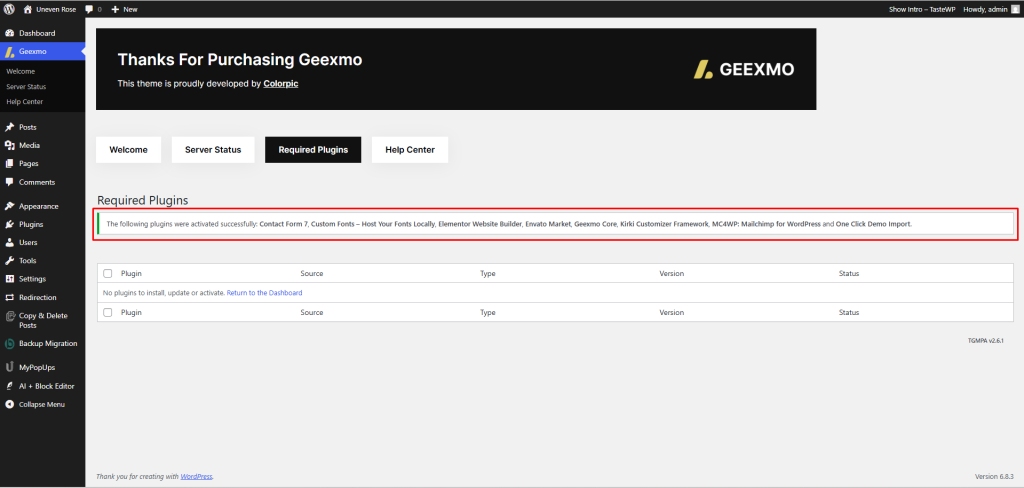This screenshot has width=1024, height=488.
Task: Open the Appearance paintbrush icon
Action: point(10,206)
